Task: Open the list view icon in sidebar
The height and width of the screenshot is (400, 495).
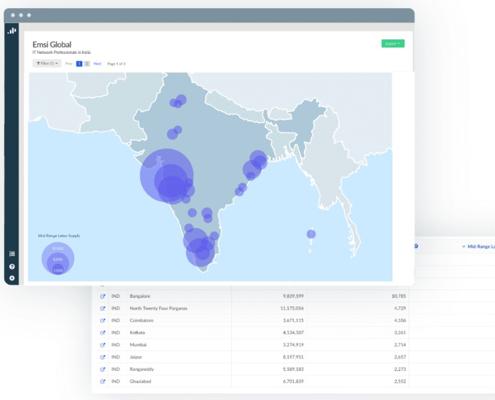Action: (x=12, y=254)
